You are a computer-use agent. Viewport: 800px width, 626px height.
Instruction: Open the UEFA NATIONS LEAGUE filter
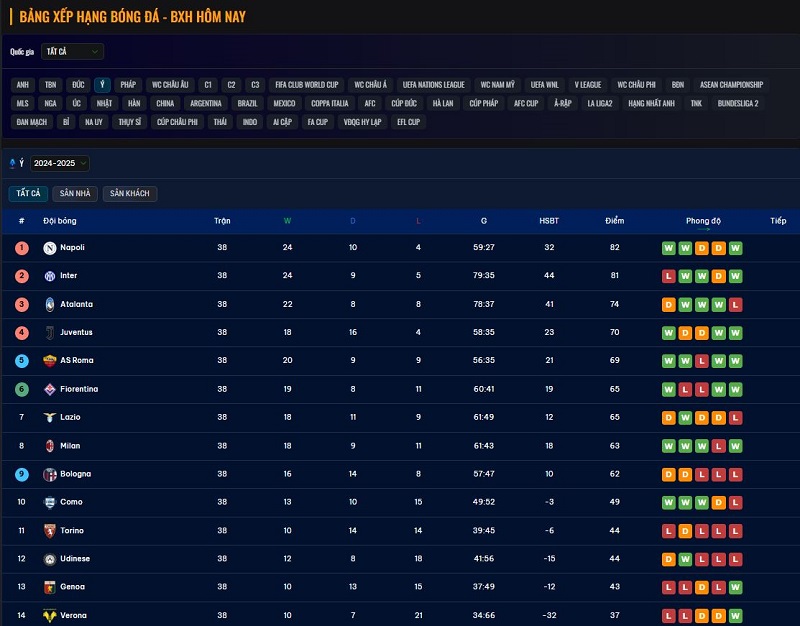tap(434, 85)
